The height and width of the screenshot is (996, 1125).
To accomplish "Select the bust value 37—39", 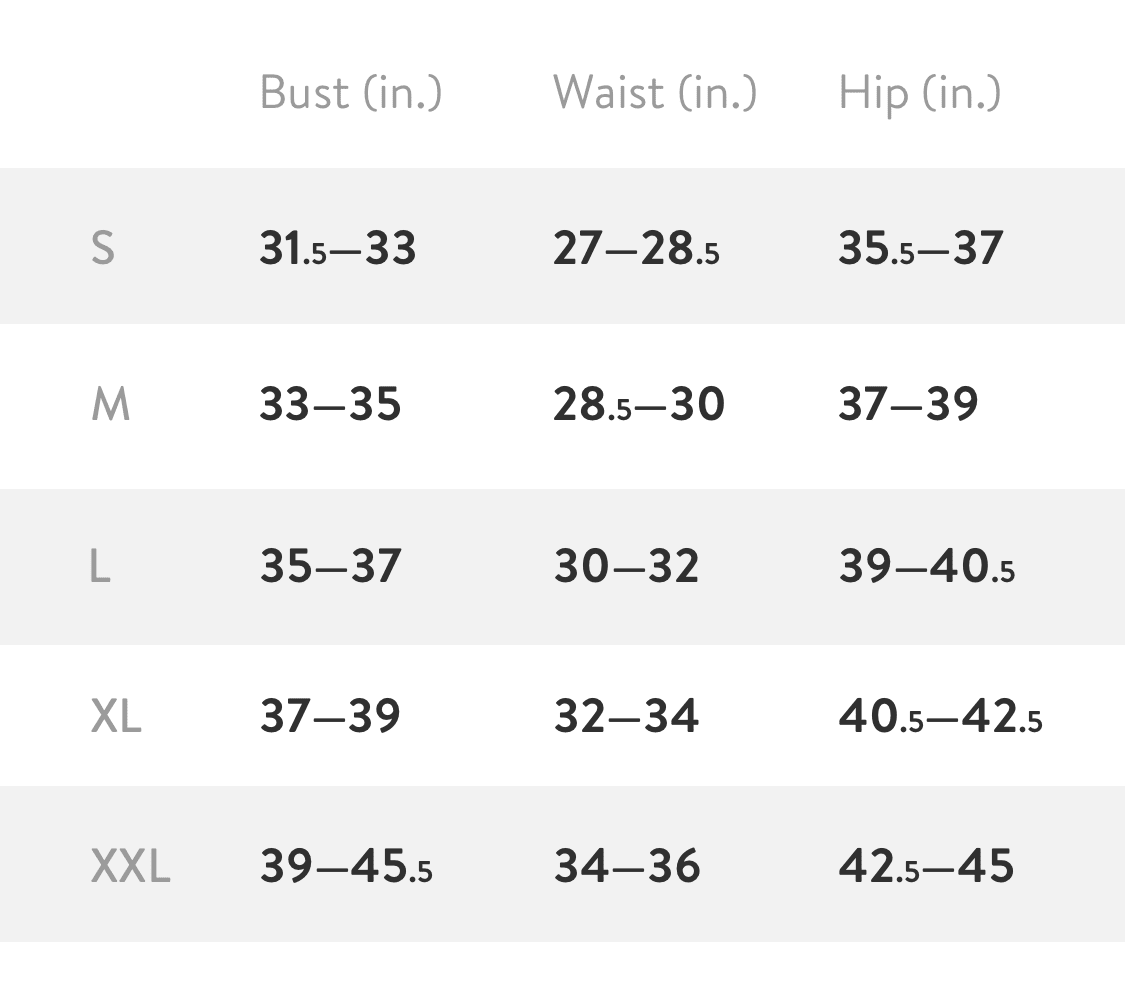I will click(330, 716).
